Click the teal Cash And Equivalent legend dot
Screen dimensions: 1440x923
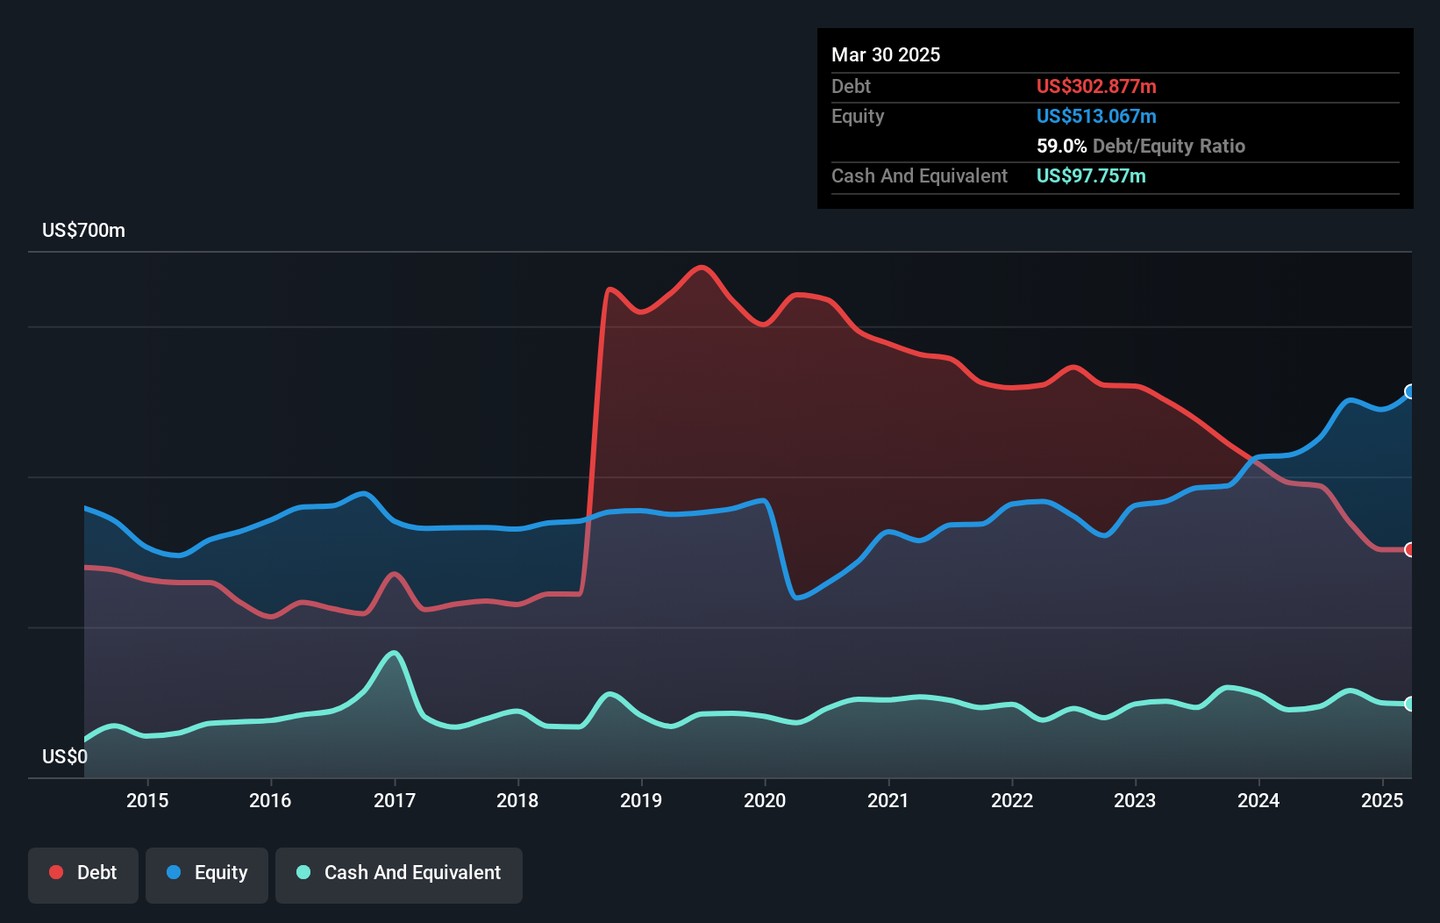coord(304,873)
